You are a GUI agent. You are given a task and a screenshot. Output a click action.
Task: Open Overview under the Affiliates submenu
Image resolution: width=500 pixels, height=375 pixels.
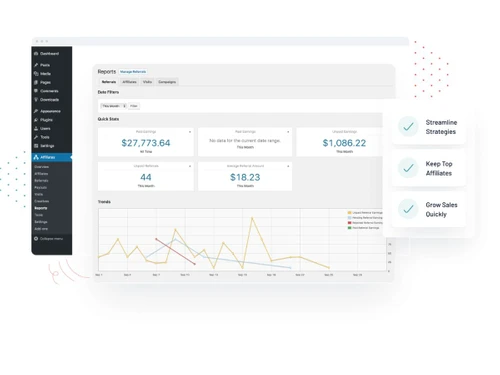pyautogui.click(x=42, y=167)
